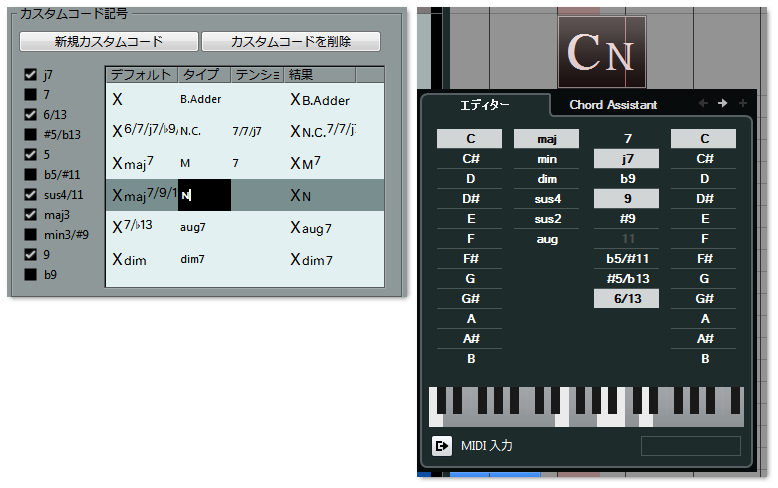Enable the #5/b13 checkbox
The image size is (778, 488).
pos(30,134)
